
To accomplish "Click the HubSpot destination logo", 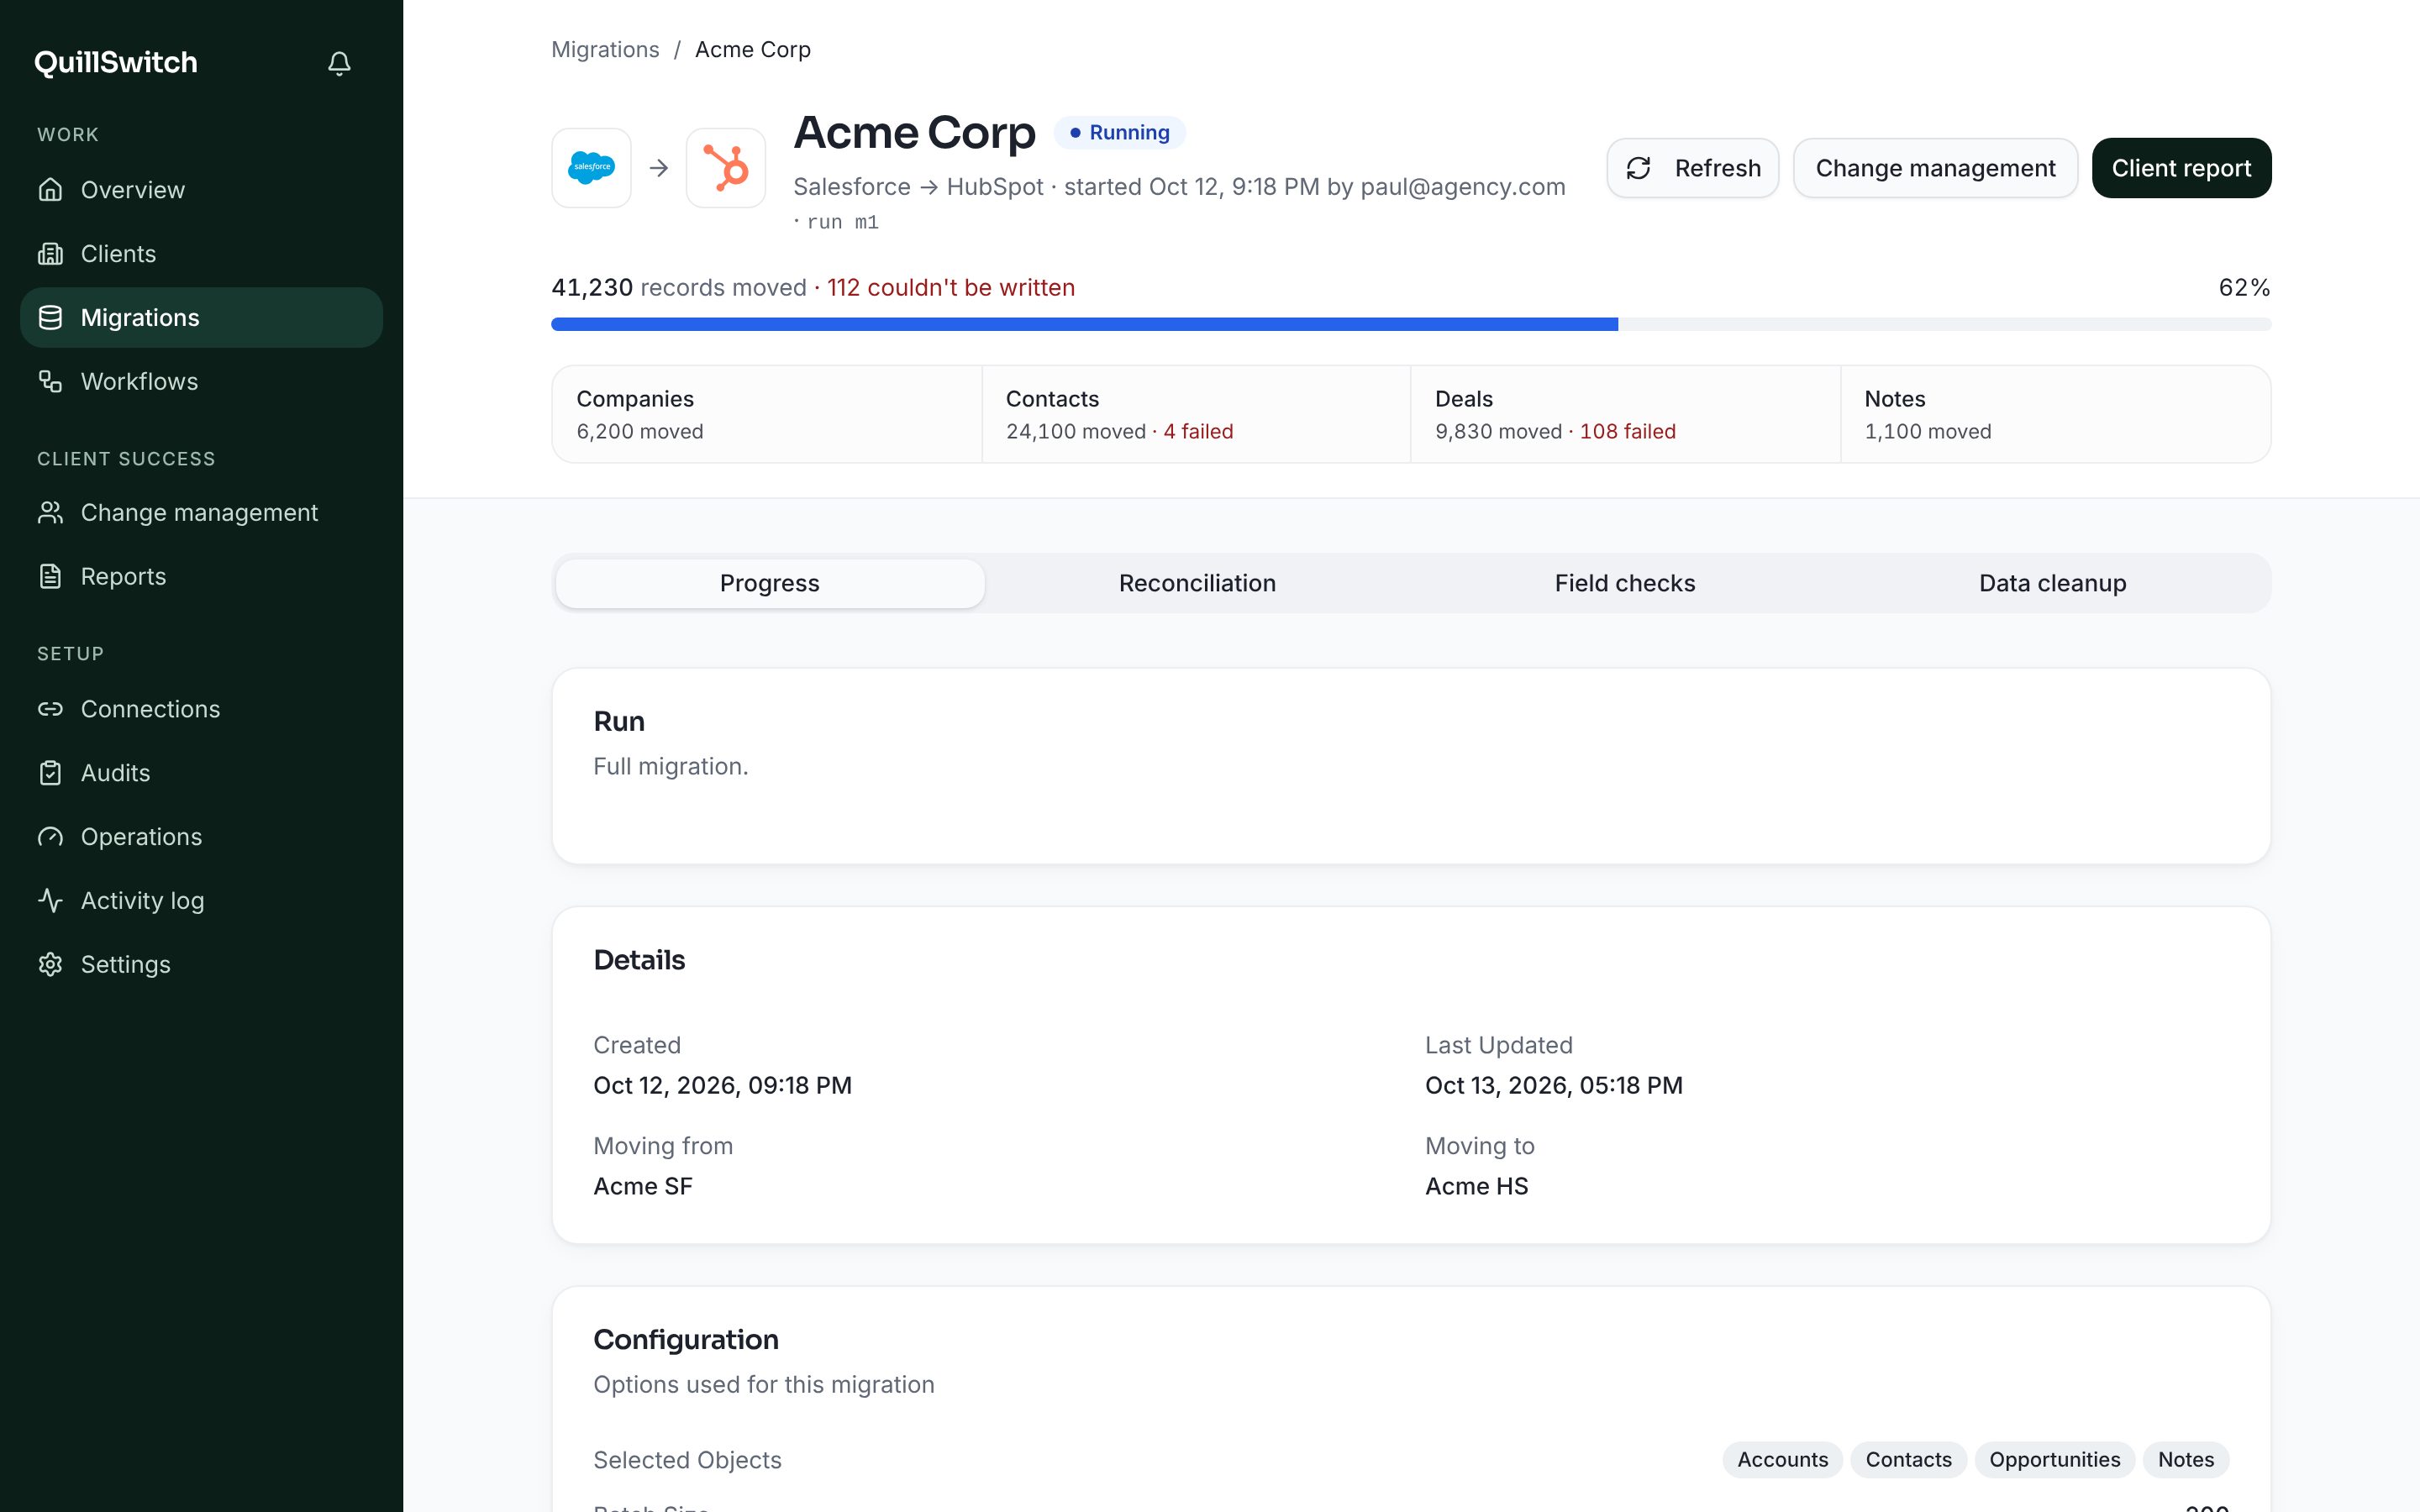I will [726, 168].
